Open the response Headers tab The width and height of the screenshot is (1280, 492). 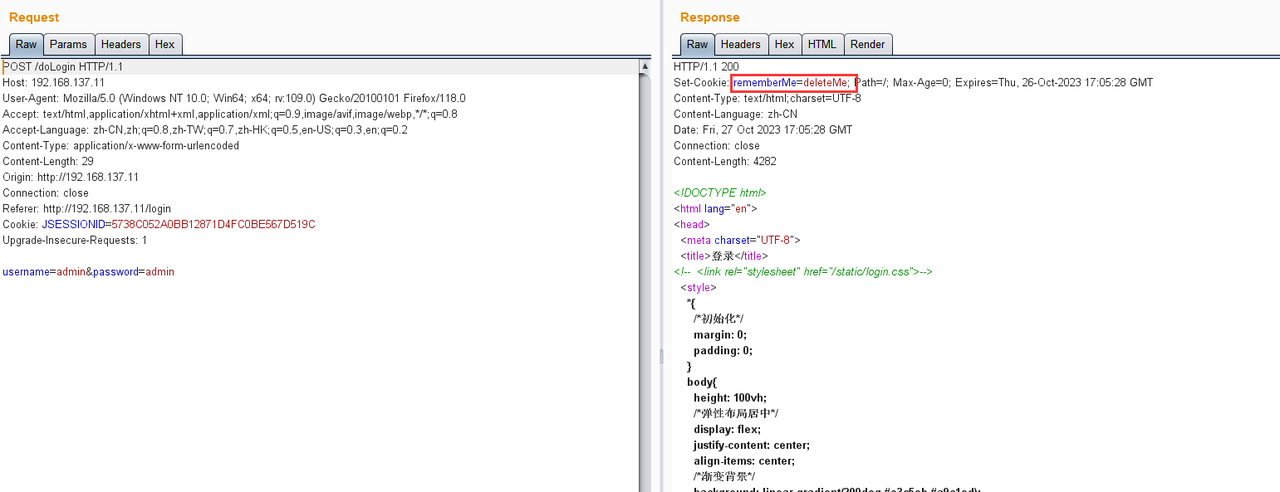(741, 44)
